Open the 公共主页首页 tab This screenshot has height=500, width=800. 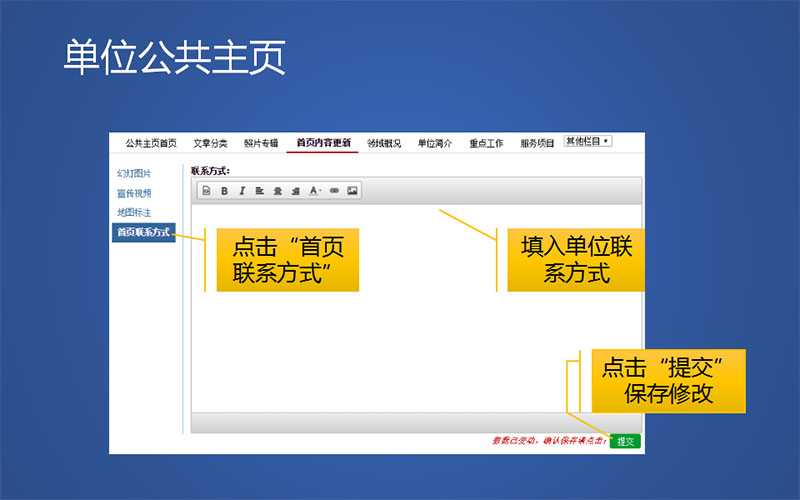151,143
